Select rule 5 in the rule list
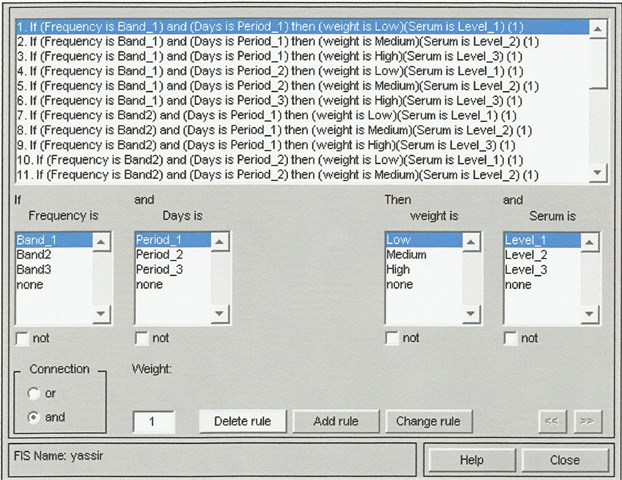Screen dimensions: 622x480 tap(302, 86)
